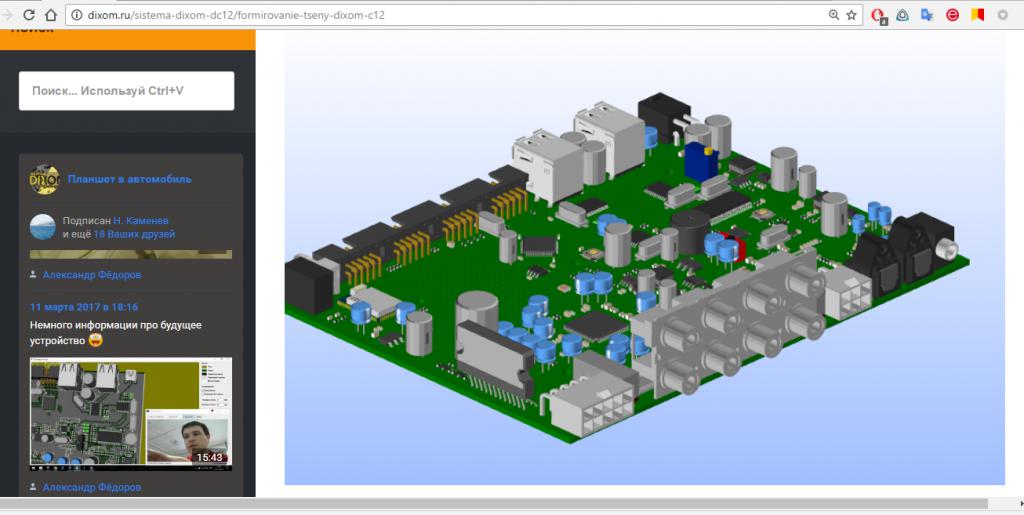
Task: View site information icon beside the URL
Action: click(76, 15)
